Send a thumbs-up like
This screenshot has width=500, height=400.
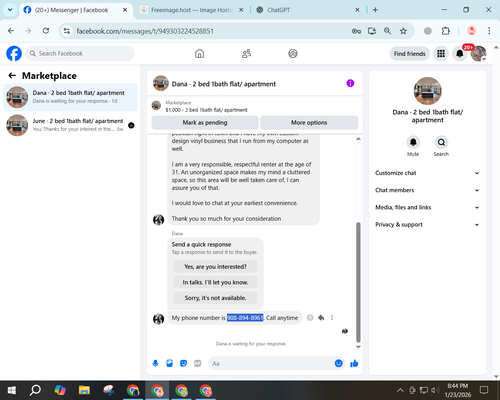(354, 363)
